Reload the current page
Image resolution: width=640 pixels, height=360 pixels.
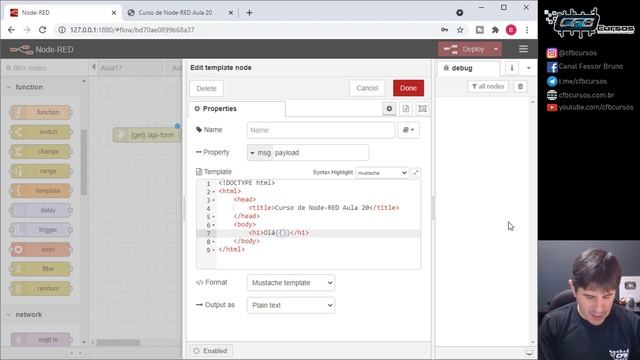[42, 30]
